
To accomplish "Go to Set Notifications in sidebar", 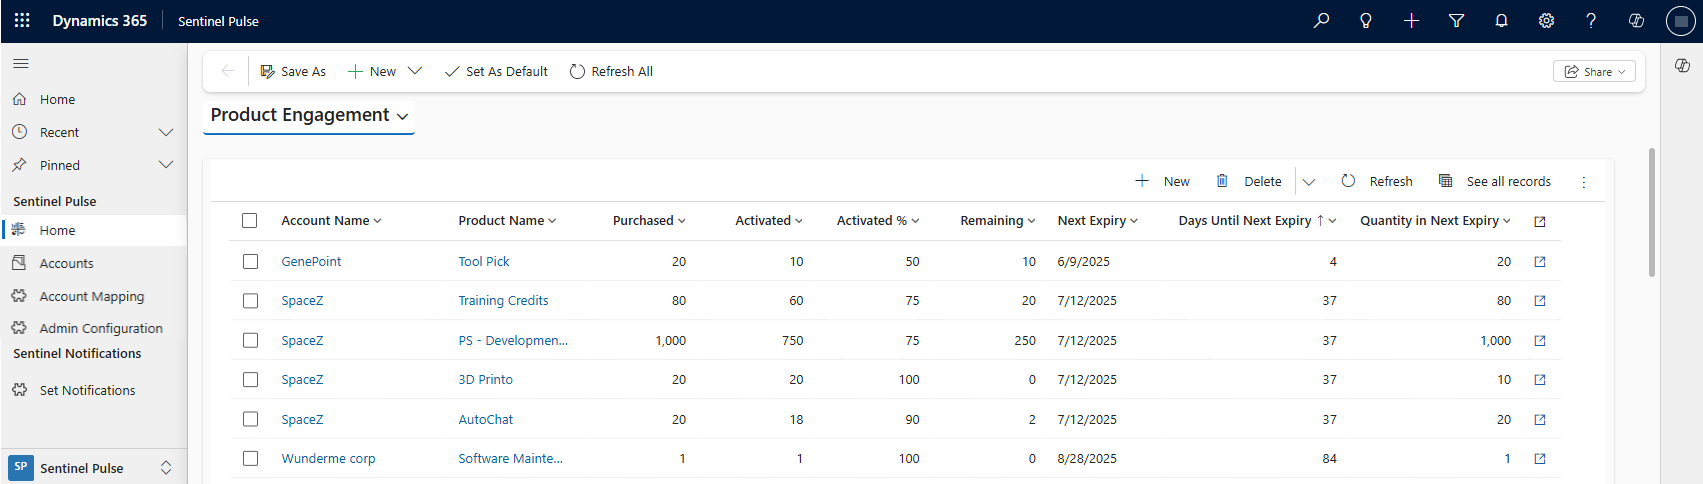I will [87, 391].
